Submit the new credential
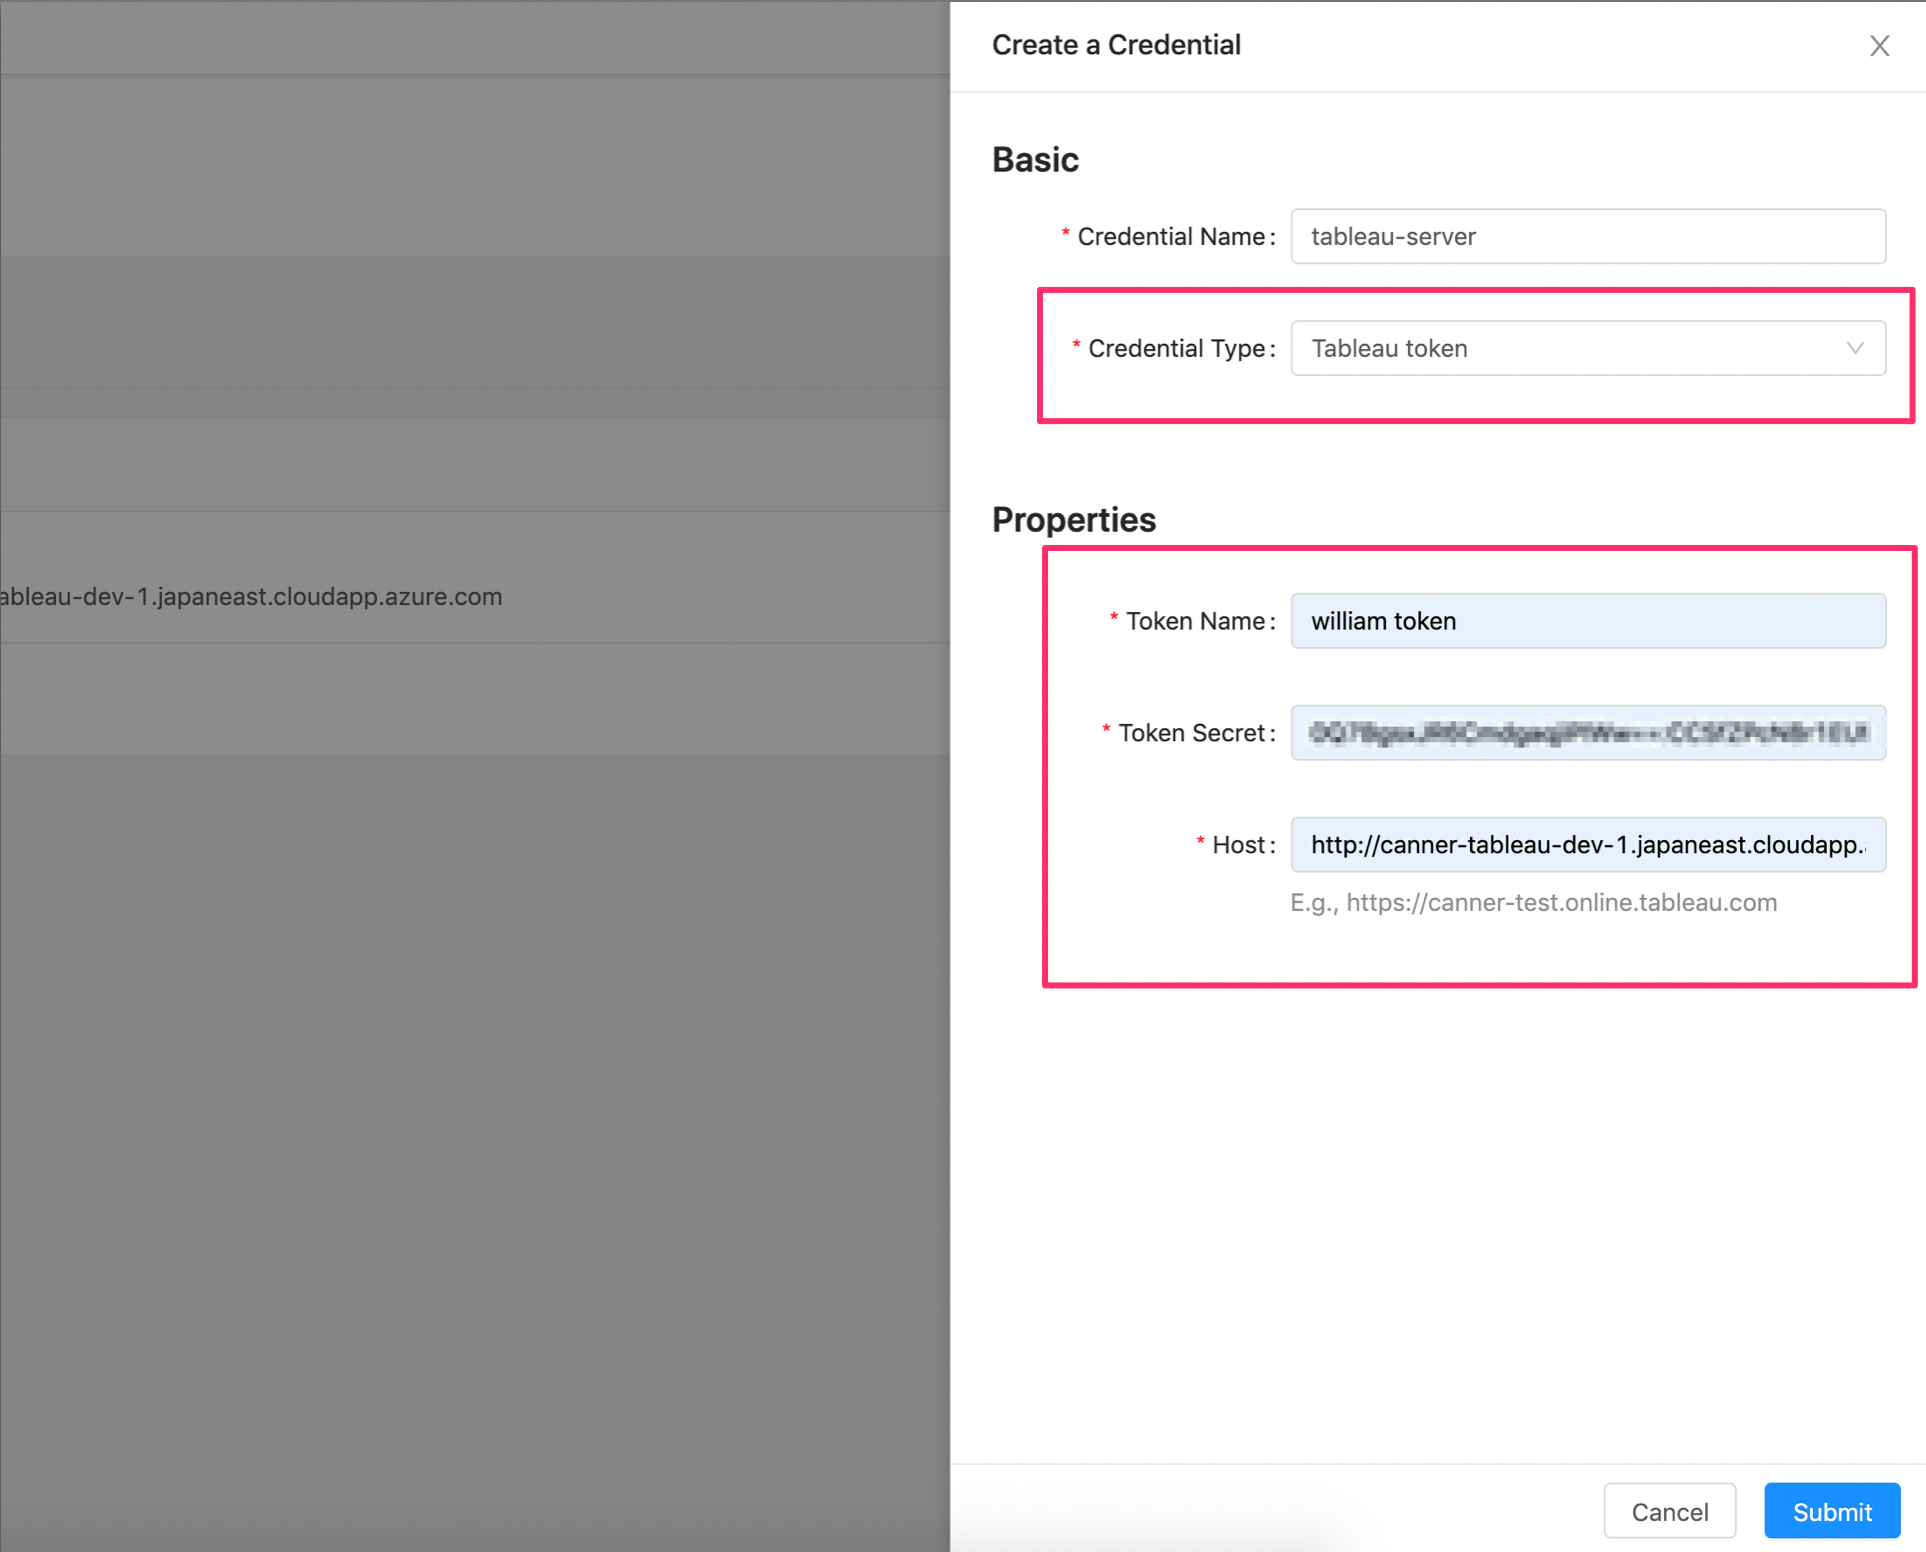The image size is (1926, 1552). (1832, 1511)
